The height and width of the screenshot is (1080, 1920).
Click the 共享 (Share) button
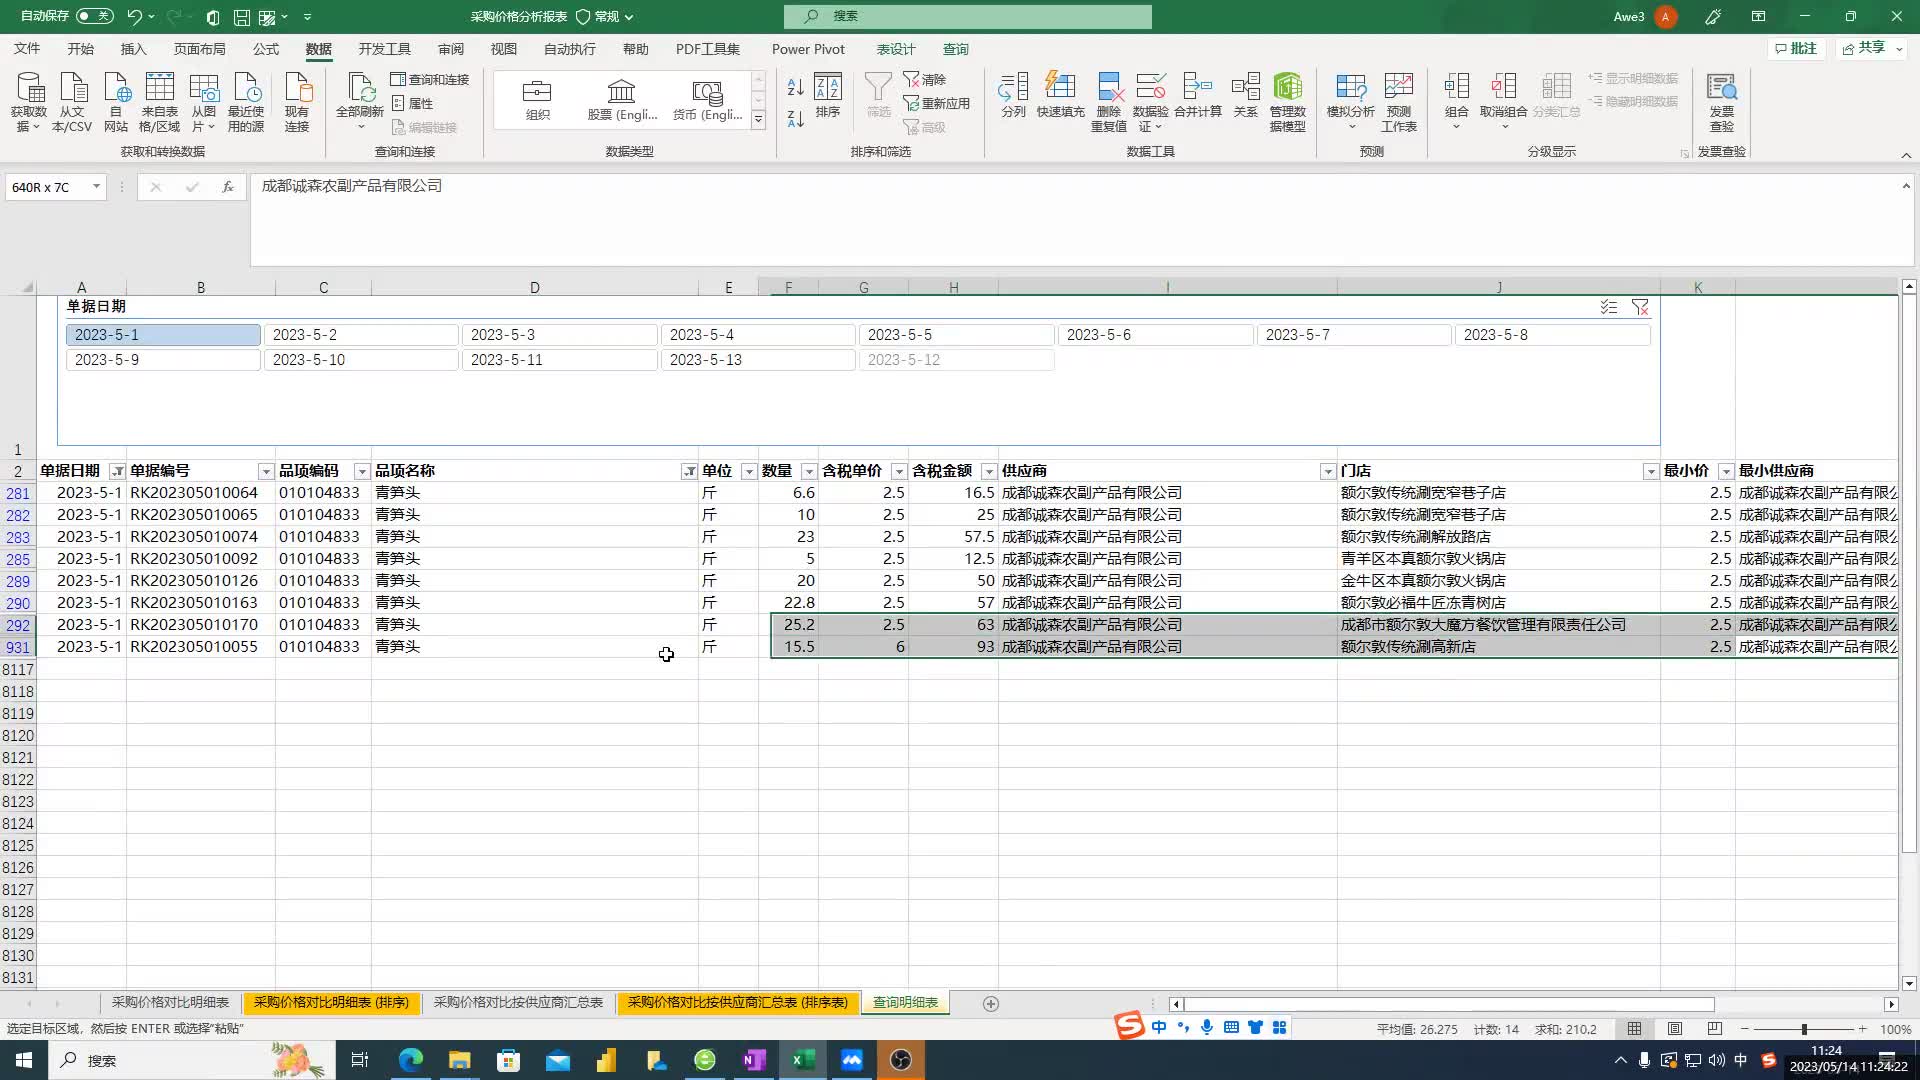coord(1872,48)
